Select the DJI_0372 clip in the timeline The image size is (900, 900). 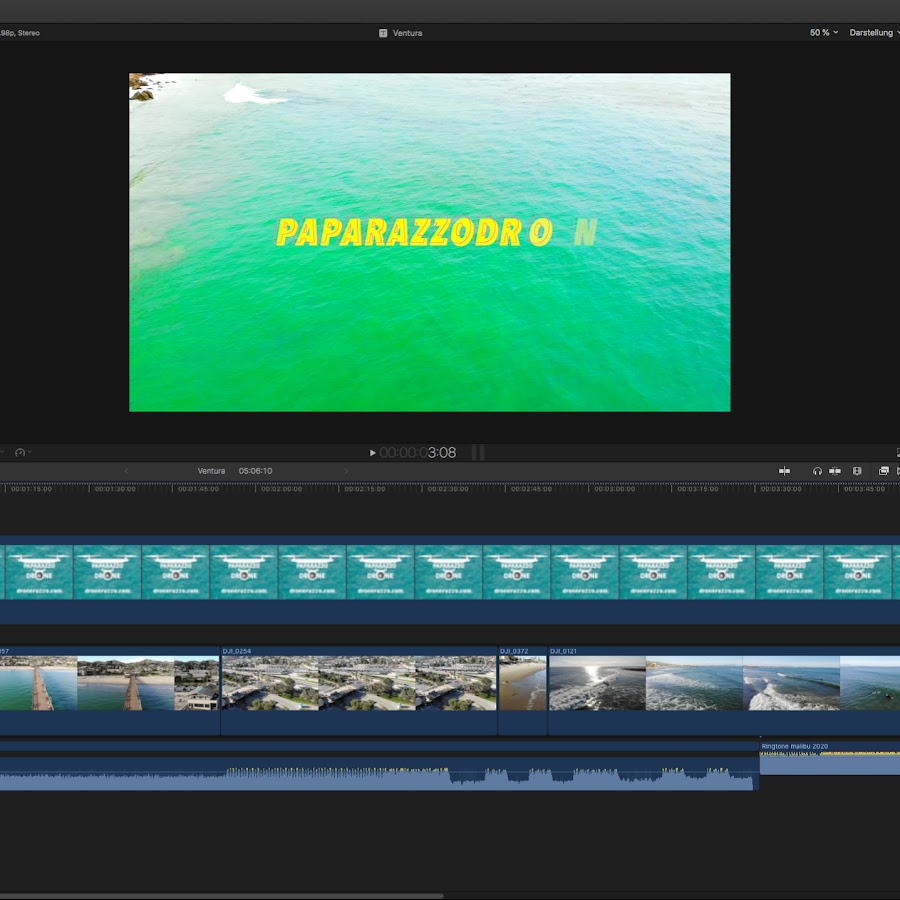pos(522,690)
